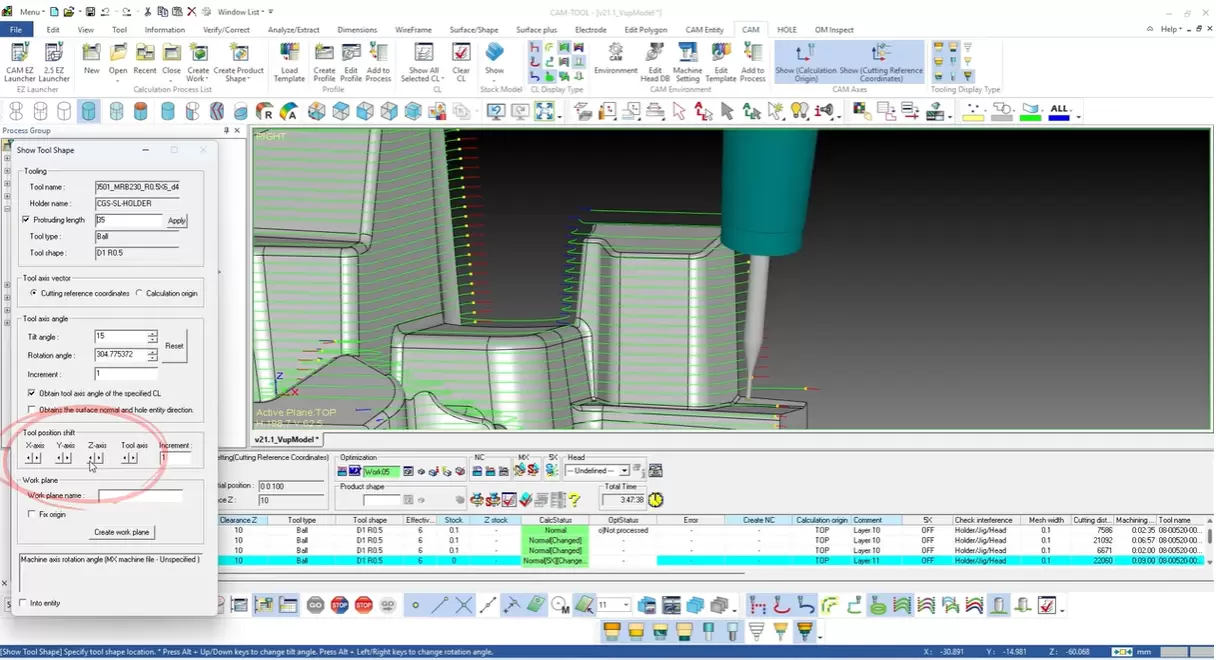
Task: Select the Calculation origin radio button
Action: (139, 293)
